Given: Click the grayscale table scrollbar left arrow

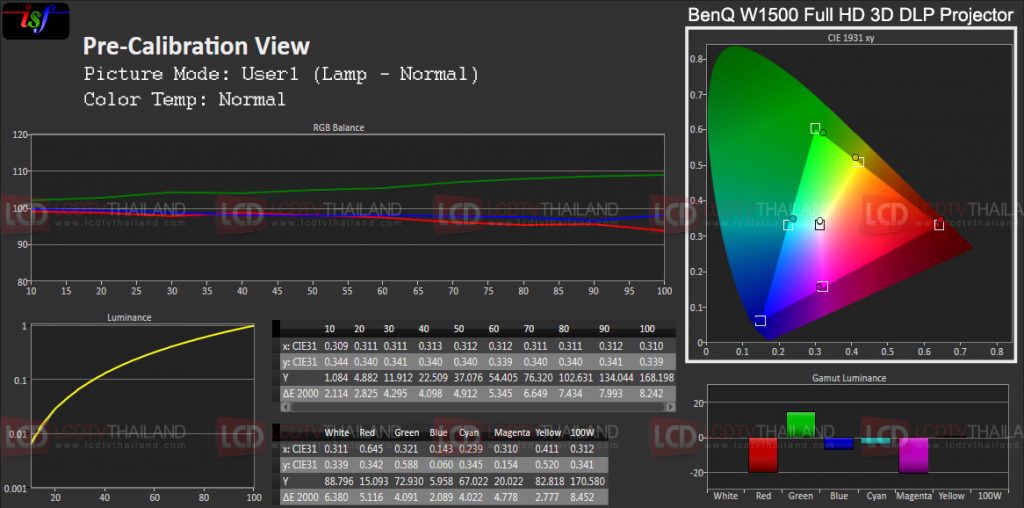Looking at the screenshot, I should (285, 407).
